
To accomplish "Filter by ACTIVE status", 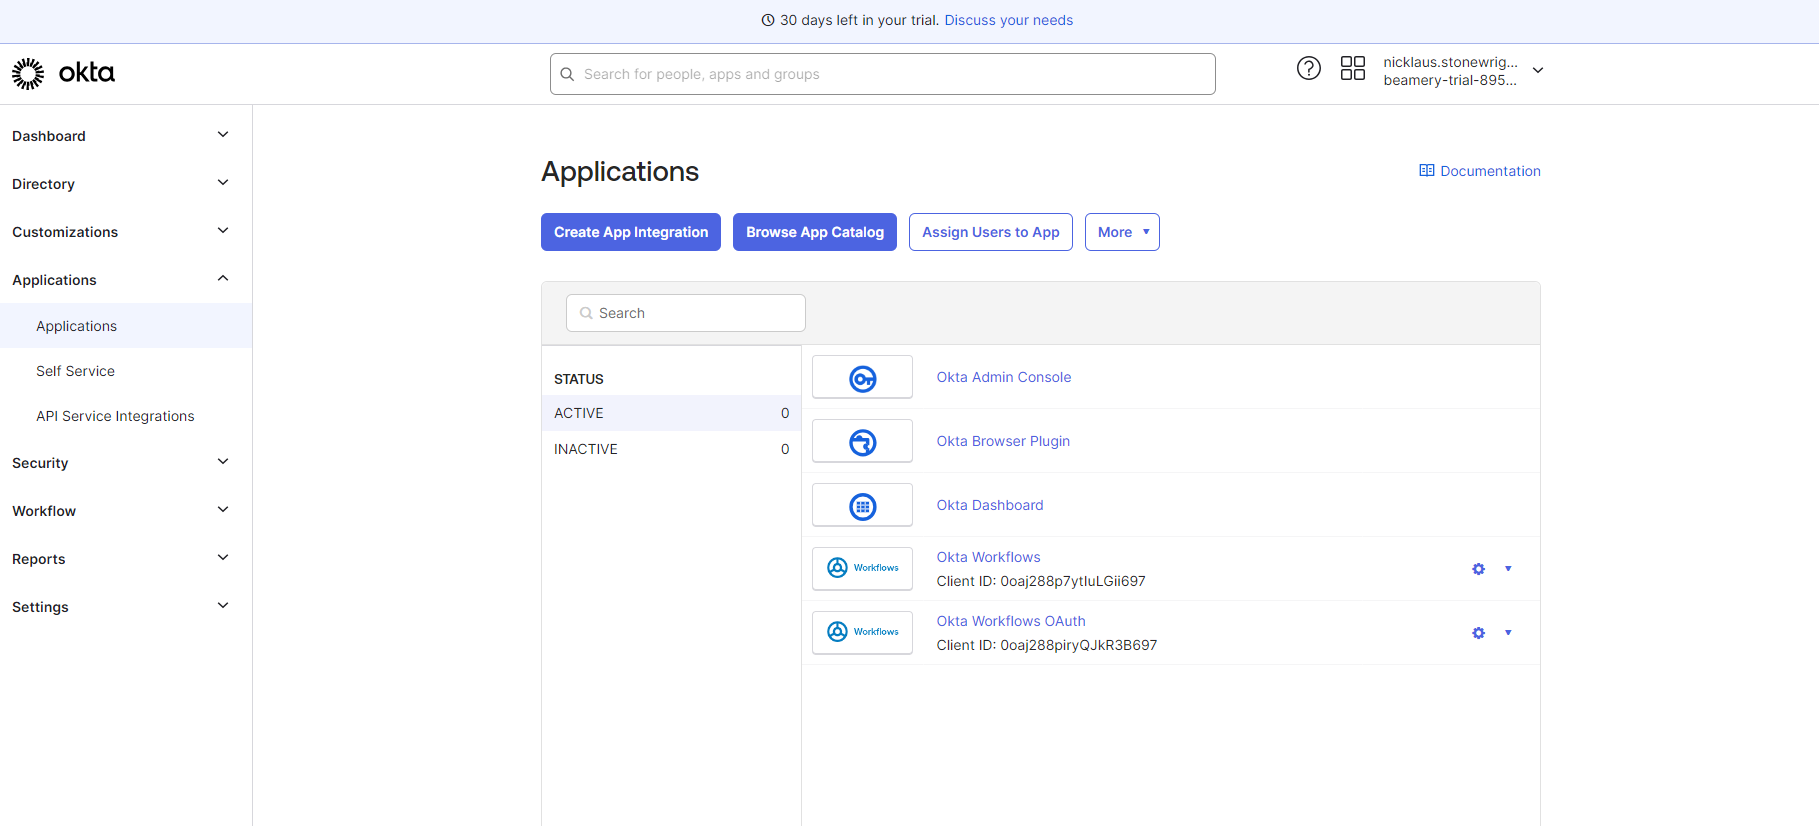I will click(671, 413).
